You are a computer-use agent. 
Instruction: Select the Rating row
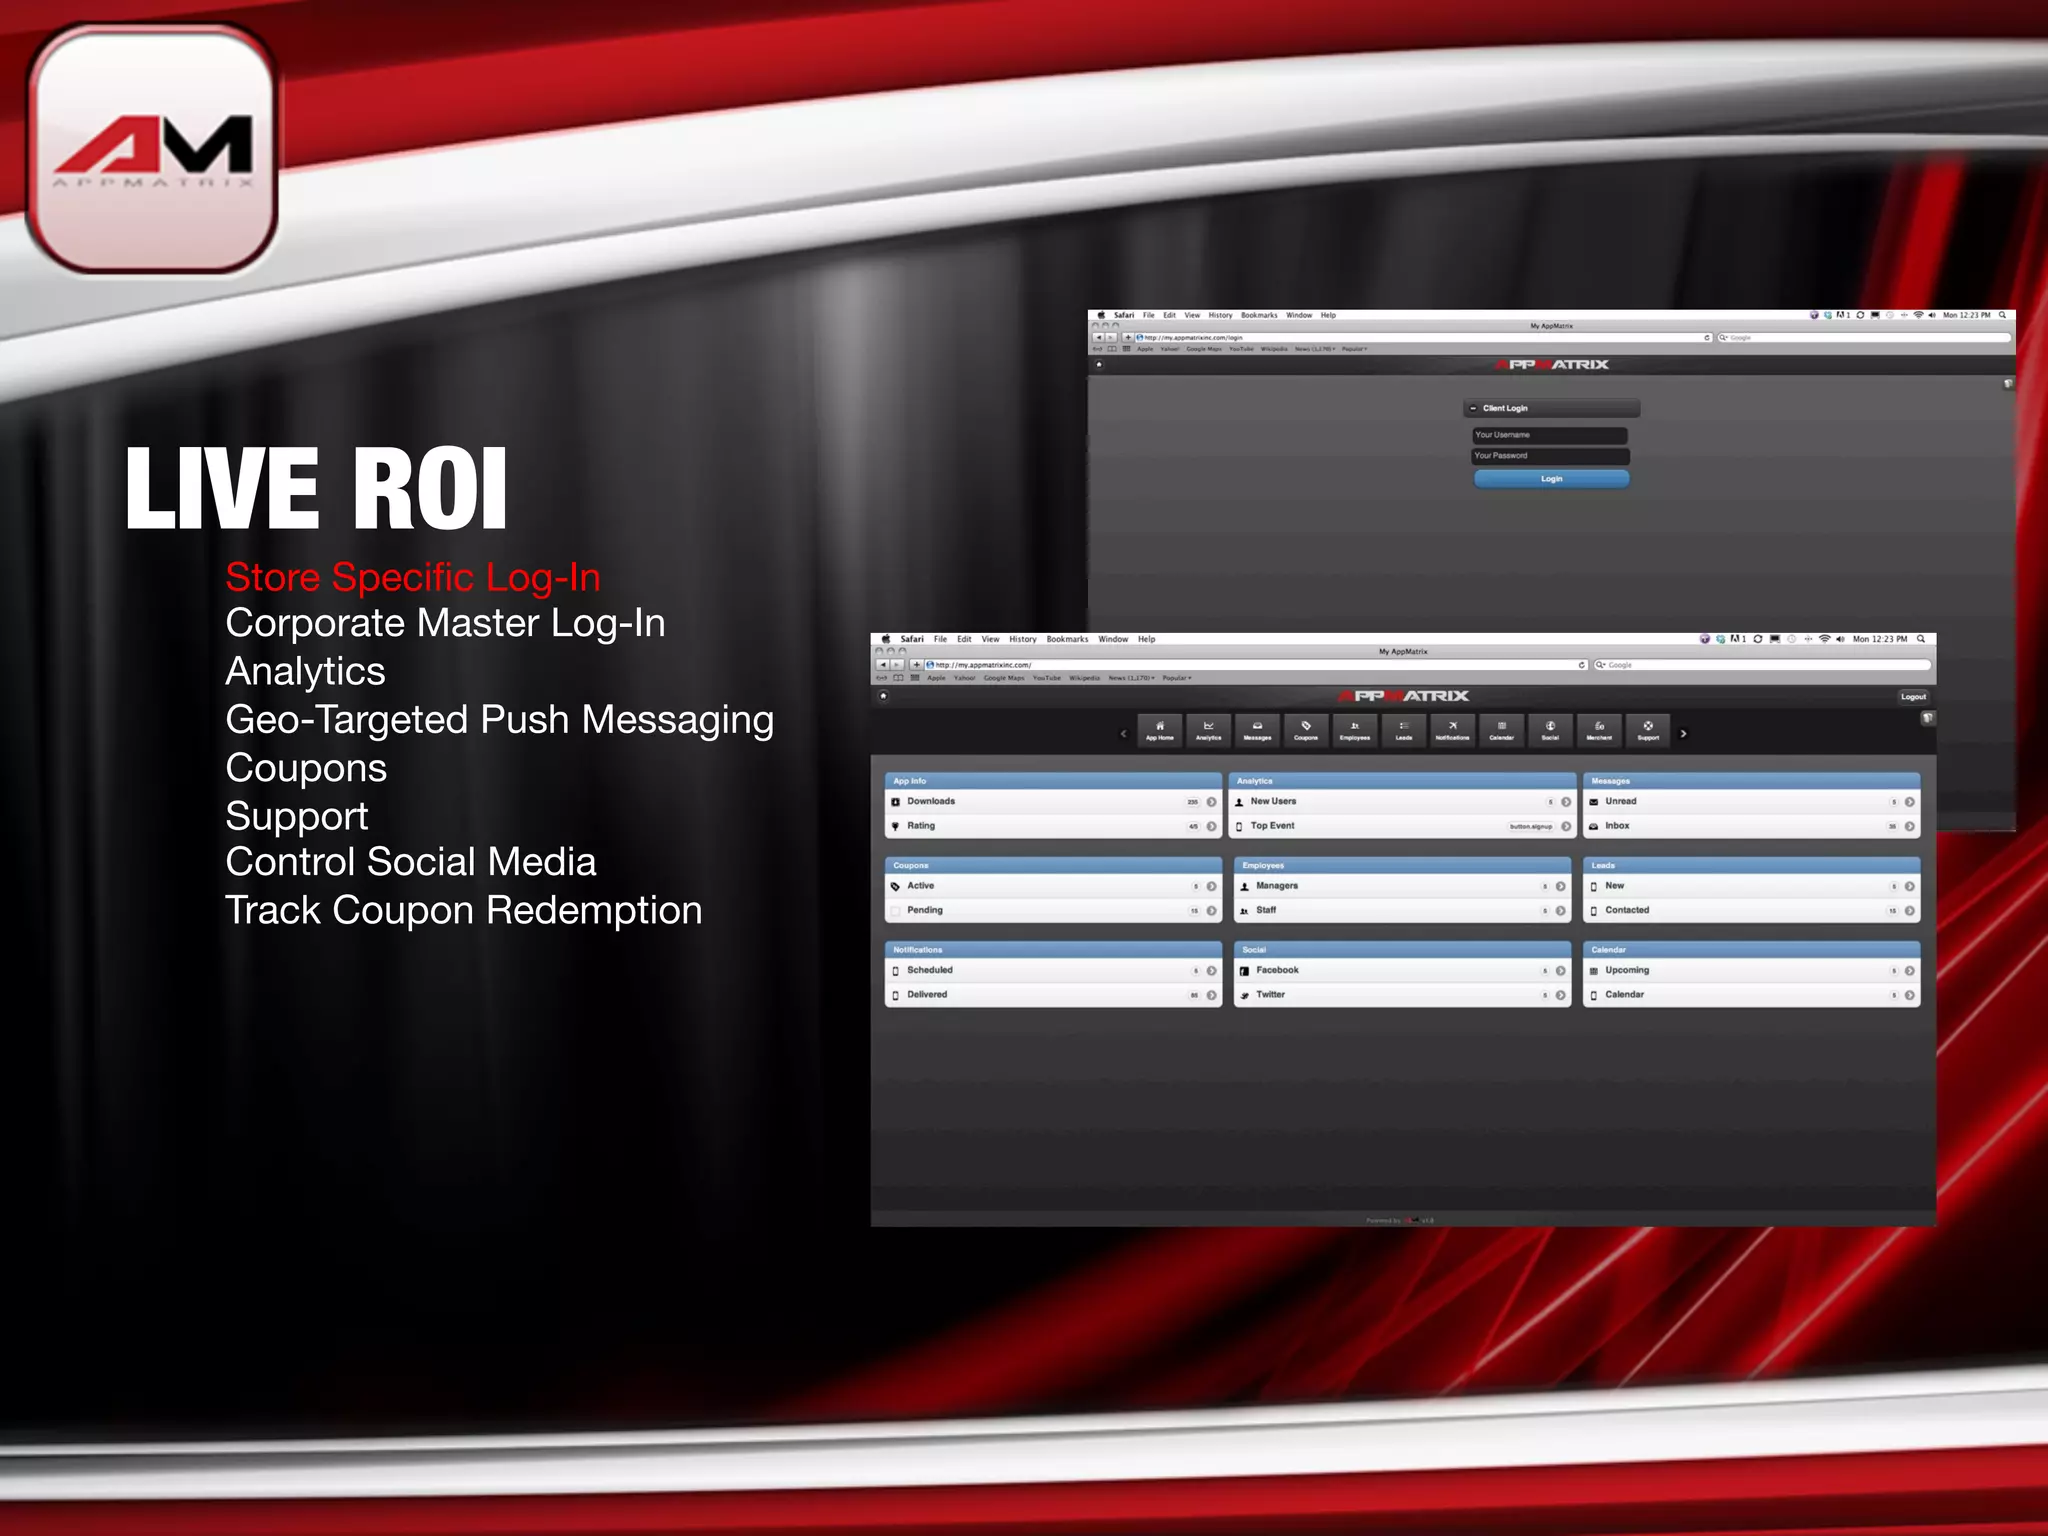coord(1054,826)
